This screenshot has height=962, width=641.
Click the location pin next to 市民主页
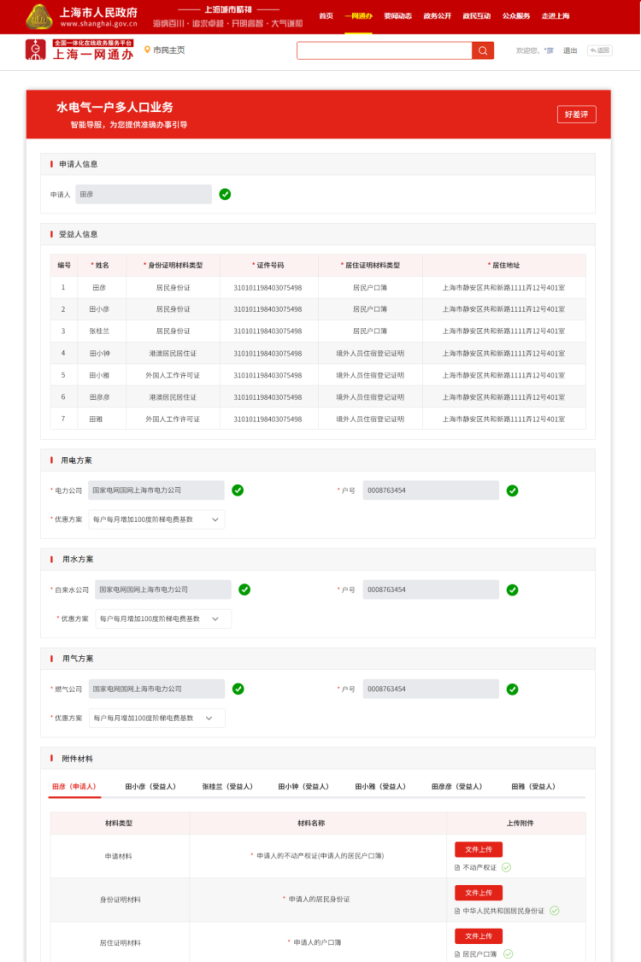click(147, 50)
